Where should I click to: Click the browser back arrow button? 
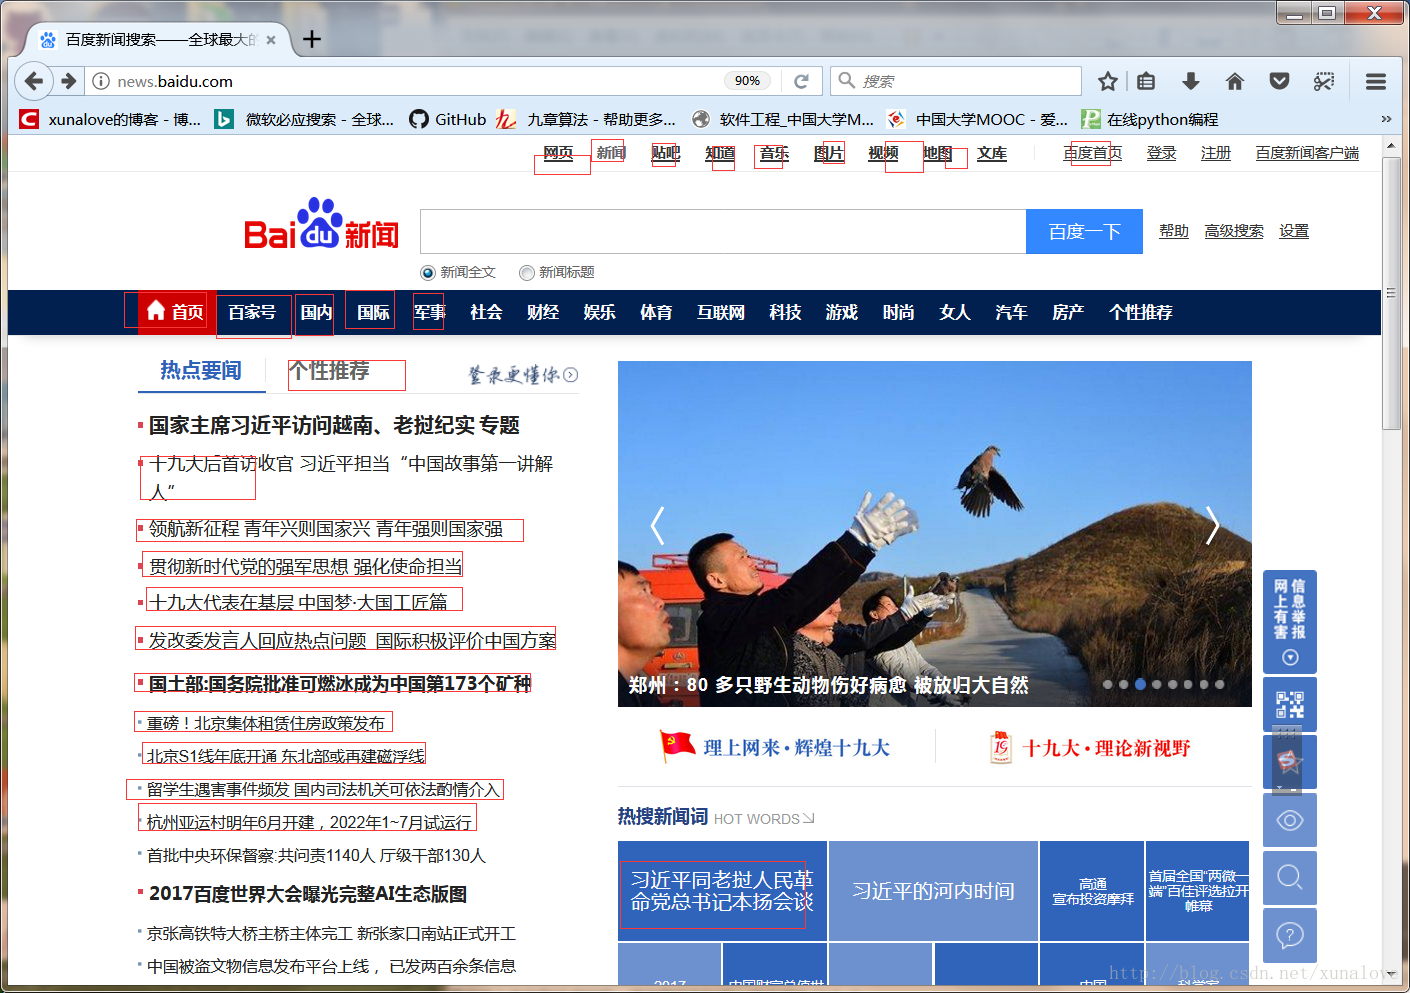tap(33, 81)
